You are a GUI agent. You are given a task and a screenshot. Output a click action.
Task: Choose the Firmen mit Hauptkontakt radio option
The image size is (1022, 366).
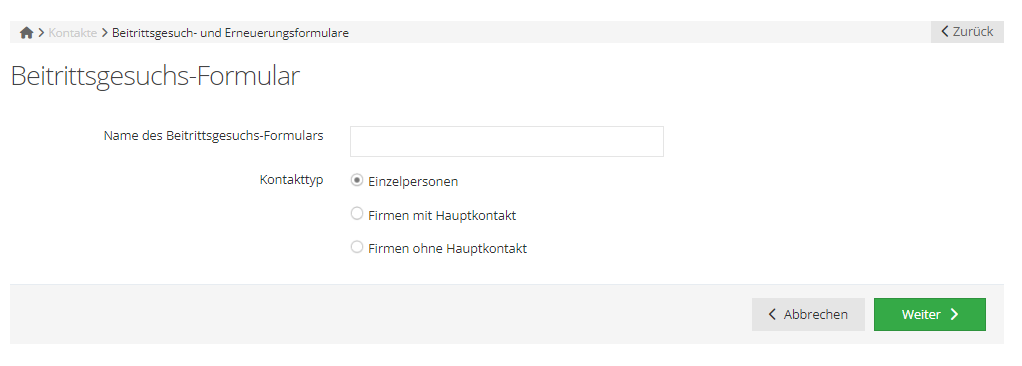pyautogui.click(x=357, y=214)
